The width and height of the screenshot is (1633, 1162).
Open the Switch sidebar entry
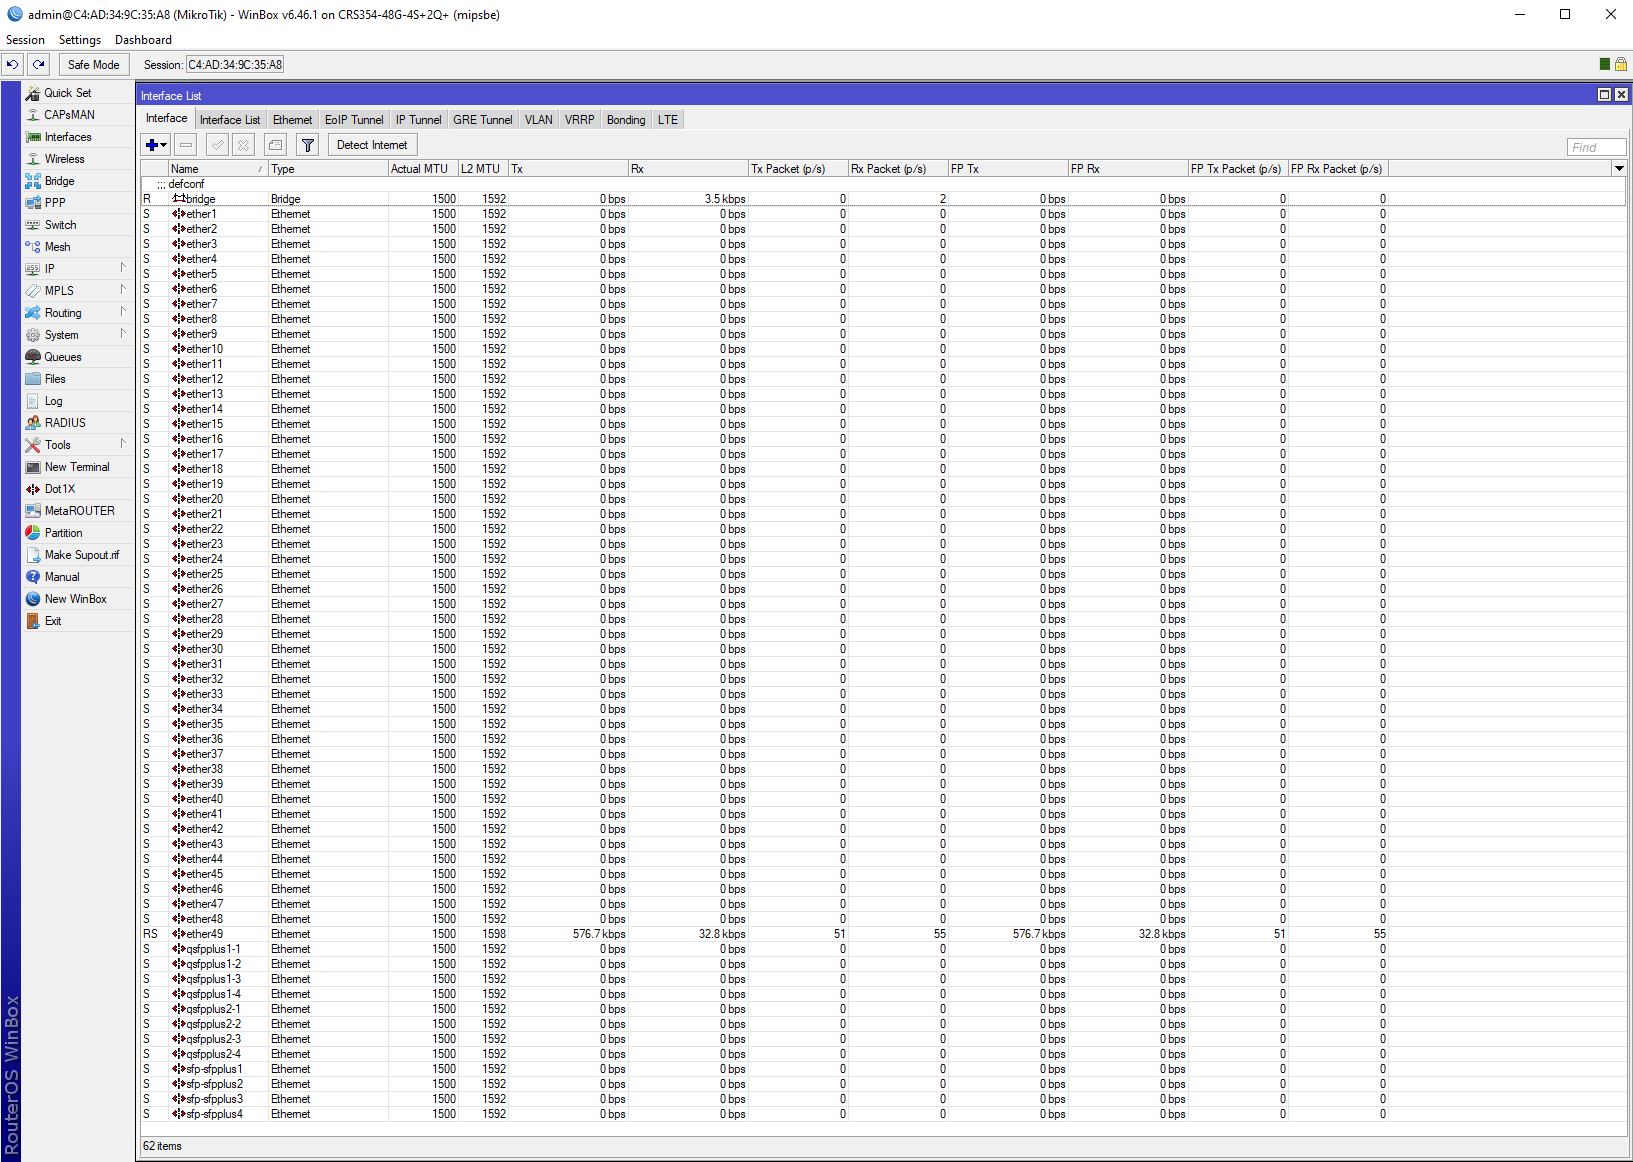(x=78, y=225)
